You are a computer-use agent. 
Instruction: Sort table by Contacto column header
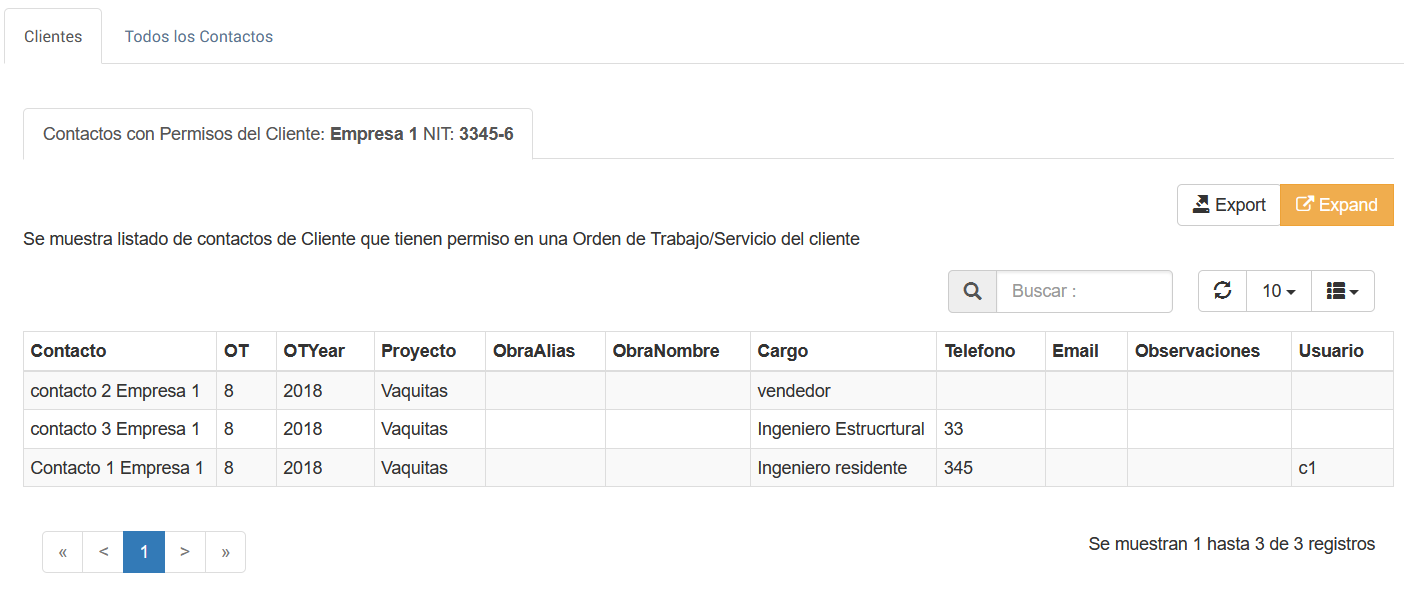pos(68,351)
